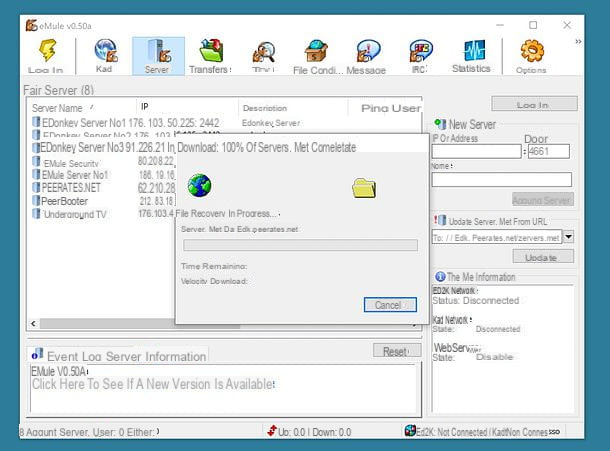Select EMule Security server row
The width and height of the screenshot is (610, 451).
pyautogui.click(x=103, y=163)
